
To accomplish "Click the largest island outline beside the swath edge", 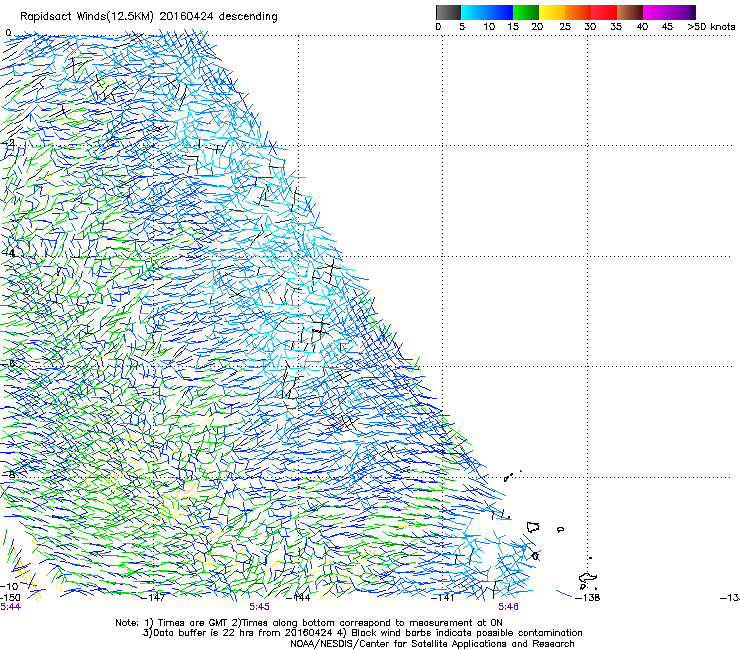I will pyautogui.click(x=533, y=527).
